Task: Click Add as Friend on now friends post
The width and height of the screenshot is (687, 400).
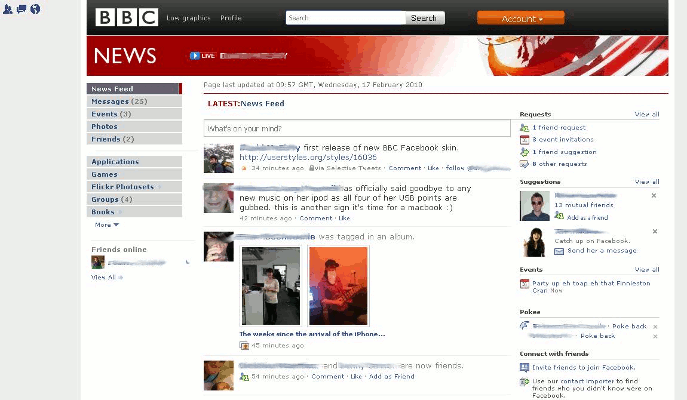Action: point(391,376)
